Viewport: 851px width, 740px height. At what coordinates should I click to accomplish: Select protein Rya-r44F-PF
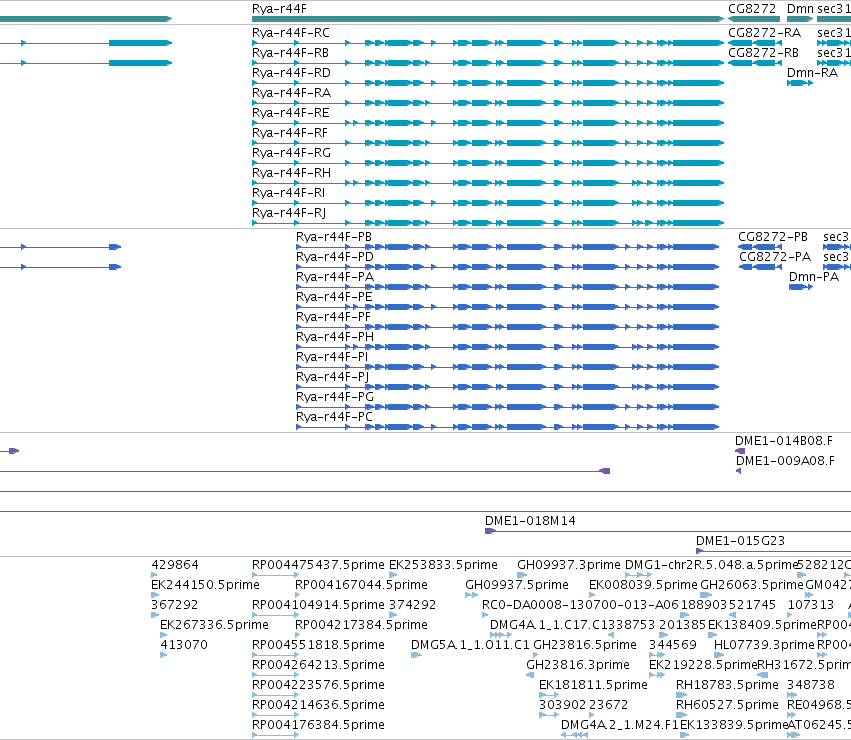tap(333, 318)
